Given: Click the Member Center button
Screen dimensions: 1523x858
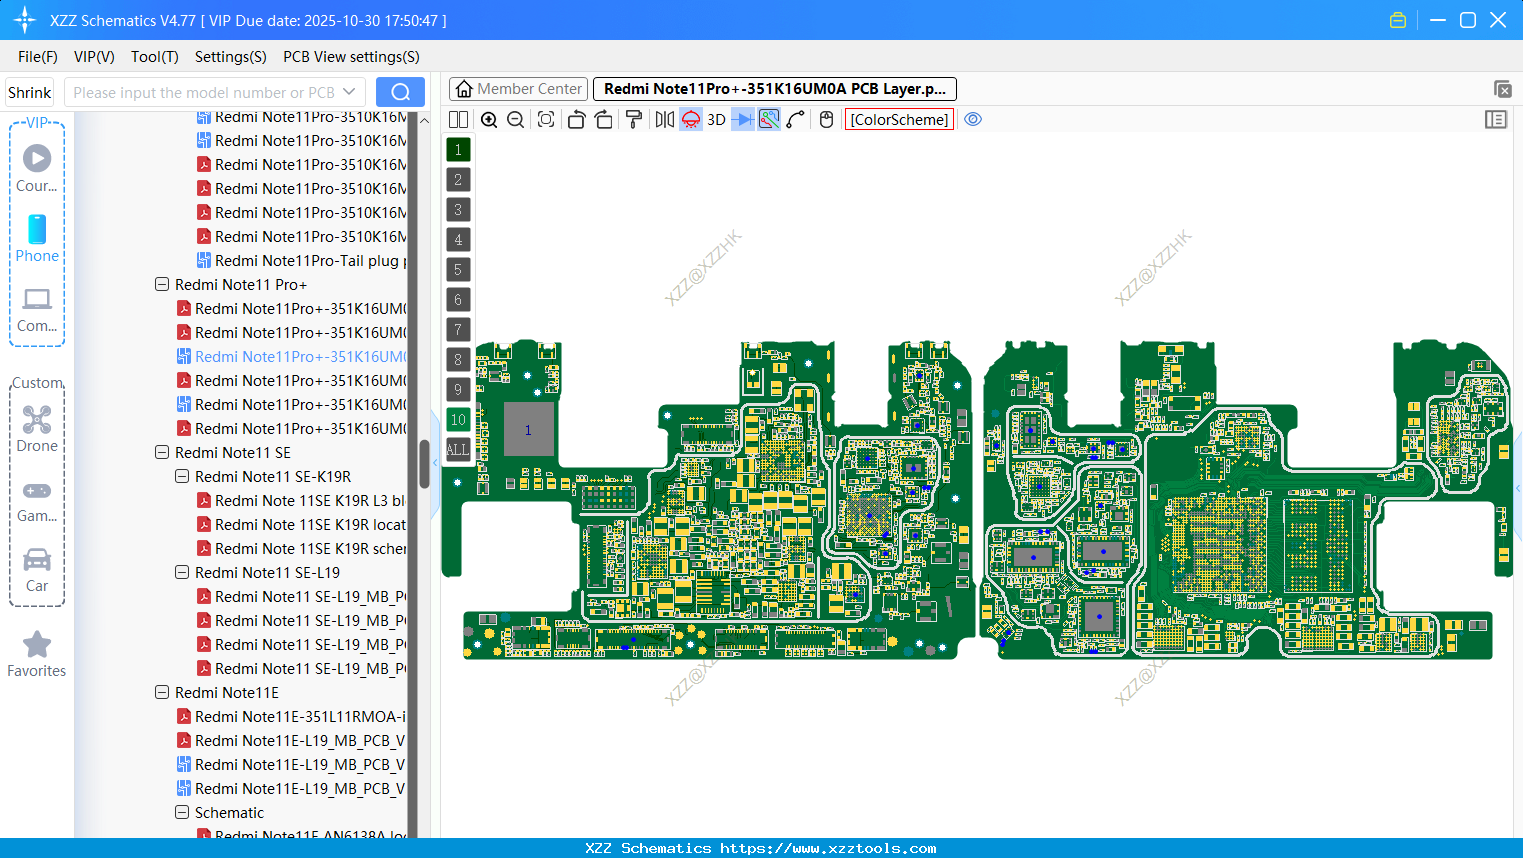Looking at the screenshot, I should [518, 88].
